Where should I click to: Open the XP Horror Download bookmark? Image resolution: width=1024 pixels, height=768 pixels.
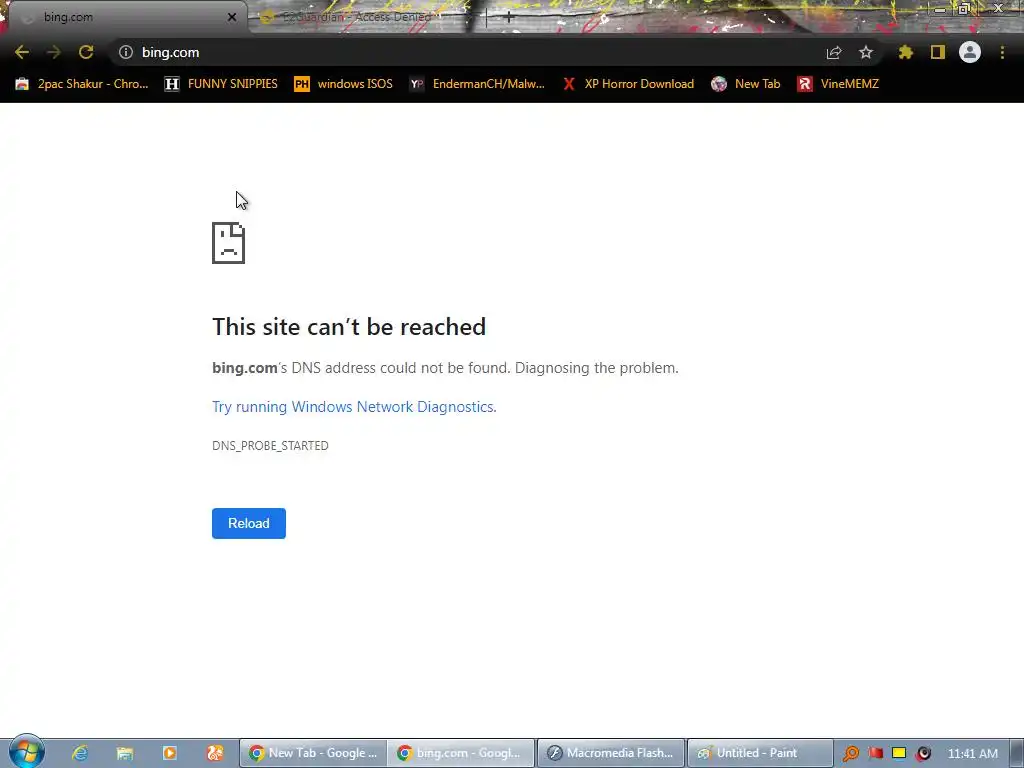point(629,84)
